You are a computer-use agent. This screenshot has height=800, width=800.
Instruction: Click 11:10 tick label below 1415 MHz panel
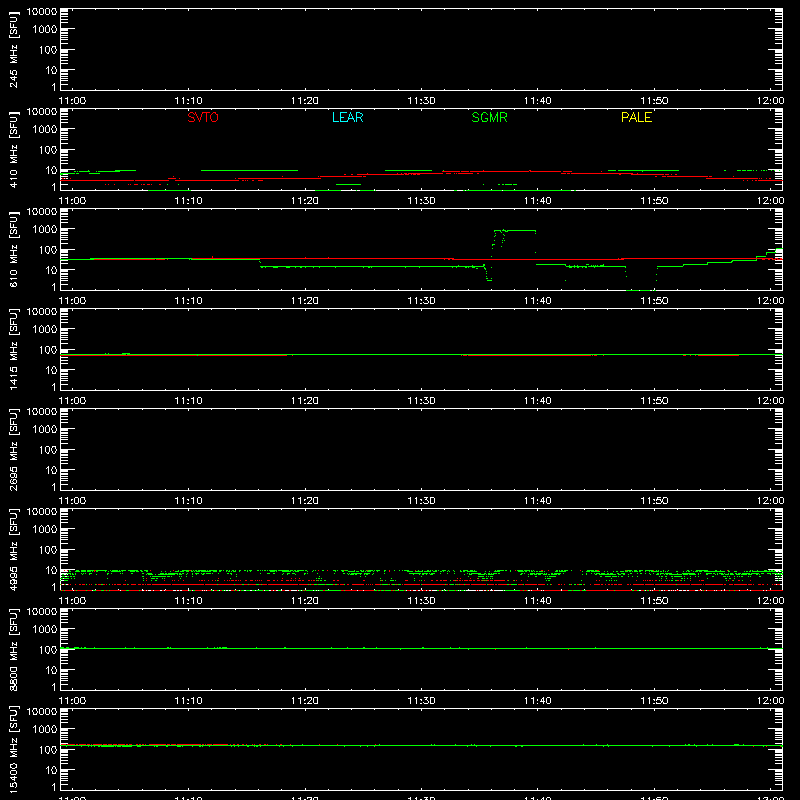point(188,401)
